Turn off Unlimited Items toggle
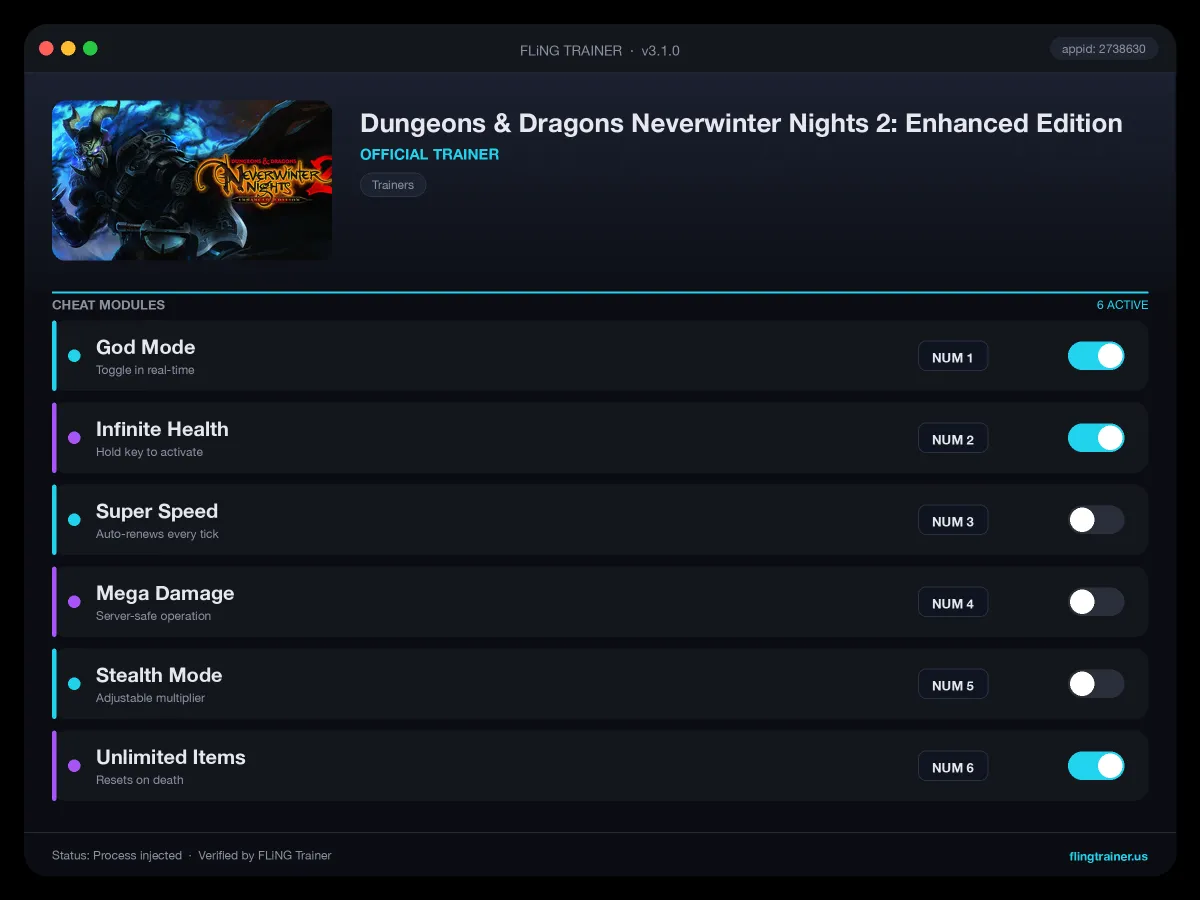 tap(1096, 766)
